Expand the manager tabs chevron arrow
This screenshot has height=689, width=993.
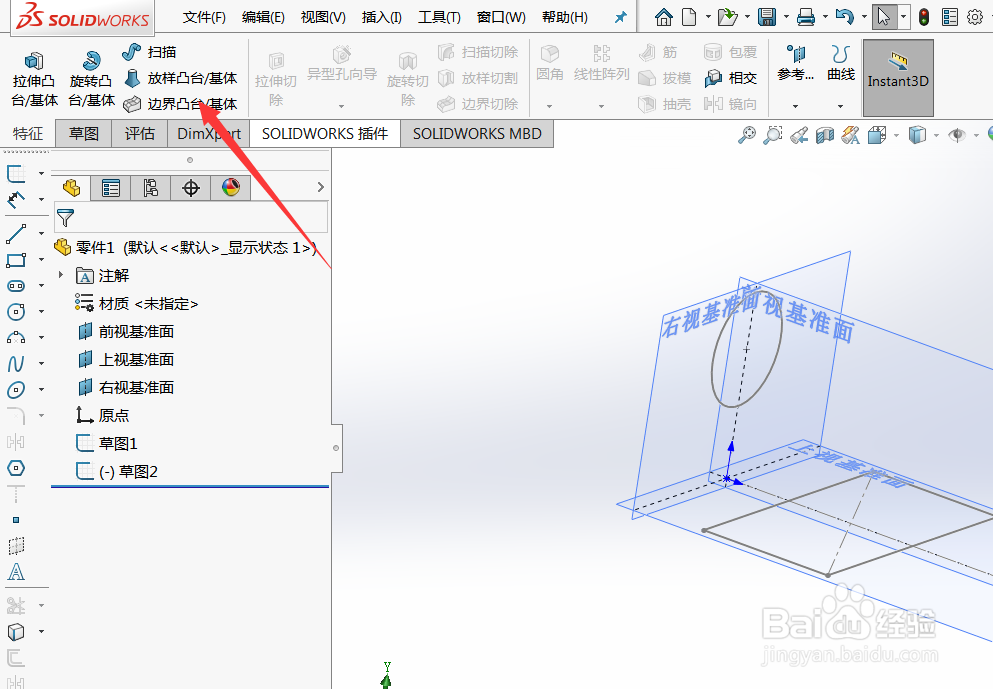coord(320,187)
